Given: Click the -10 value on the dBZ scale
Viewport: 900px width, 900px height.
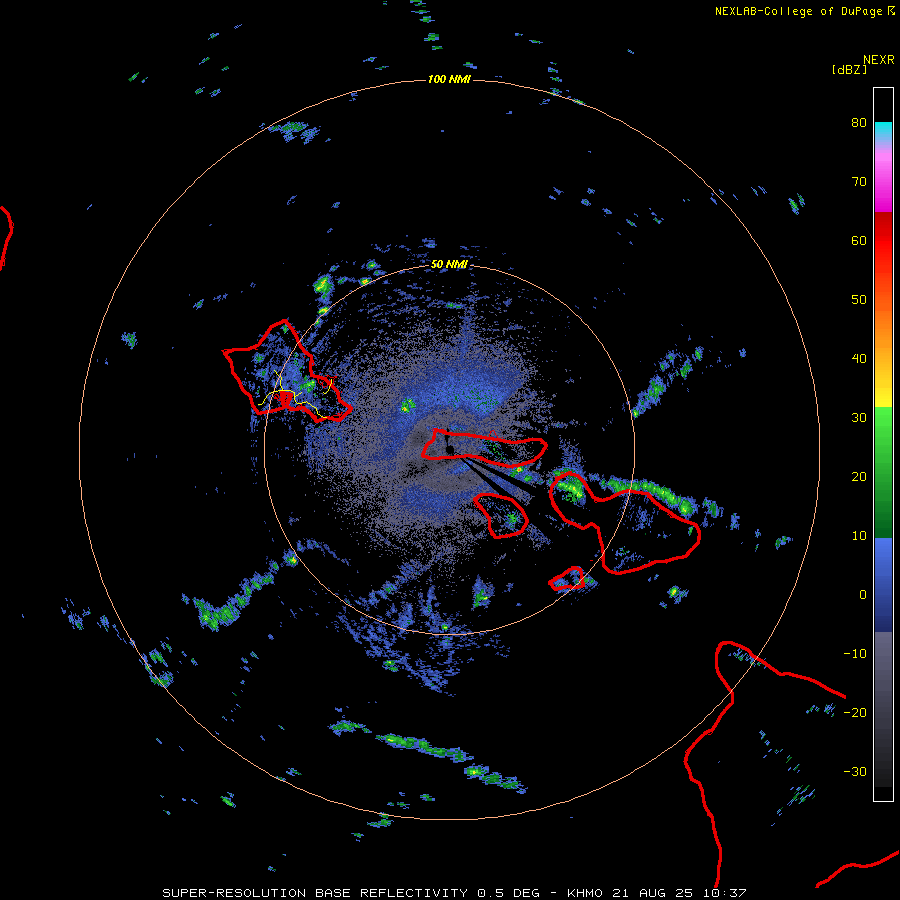Looking at the screenshot, I should coord(855,654).
